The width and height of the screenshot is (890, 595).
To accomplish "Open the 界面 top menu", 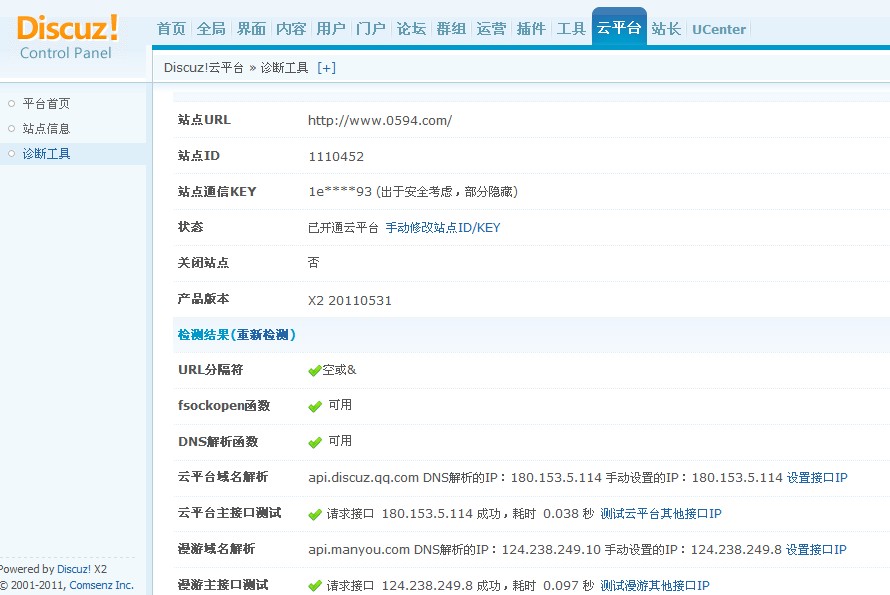I will click(x=251, y=29).
